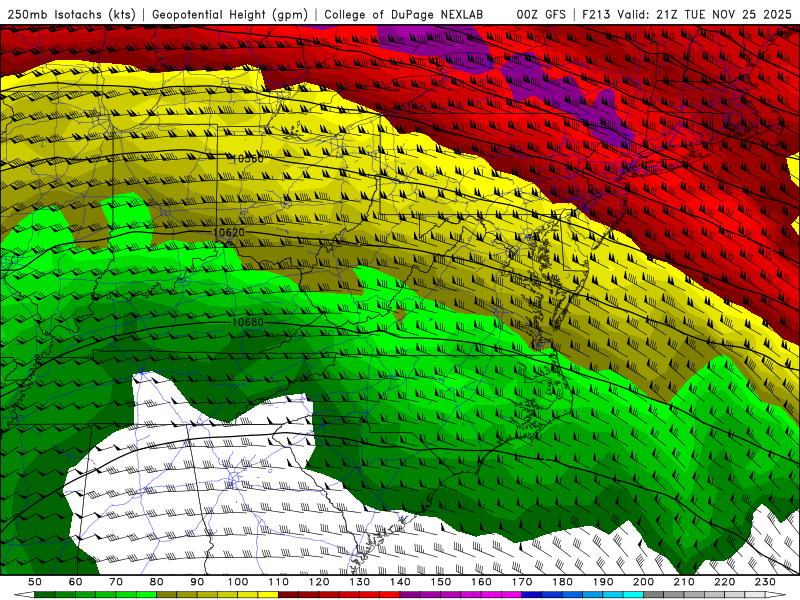Viewport: 800px width, 600px height.
Task: Click the 220 value on the color scale
Action: [x=724, y=582]
